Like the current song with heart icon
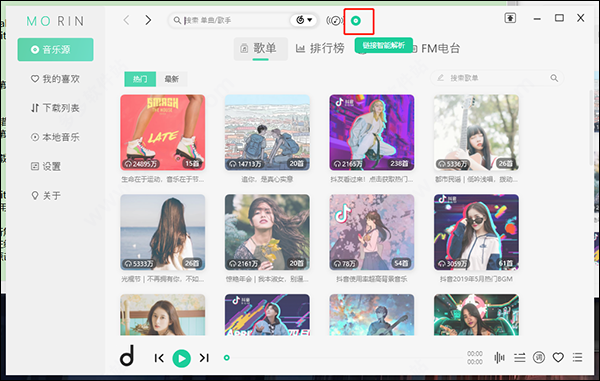 click(x=558, y=358)
